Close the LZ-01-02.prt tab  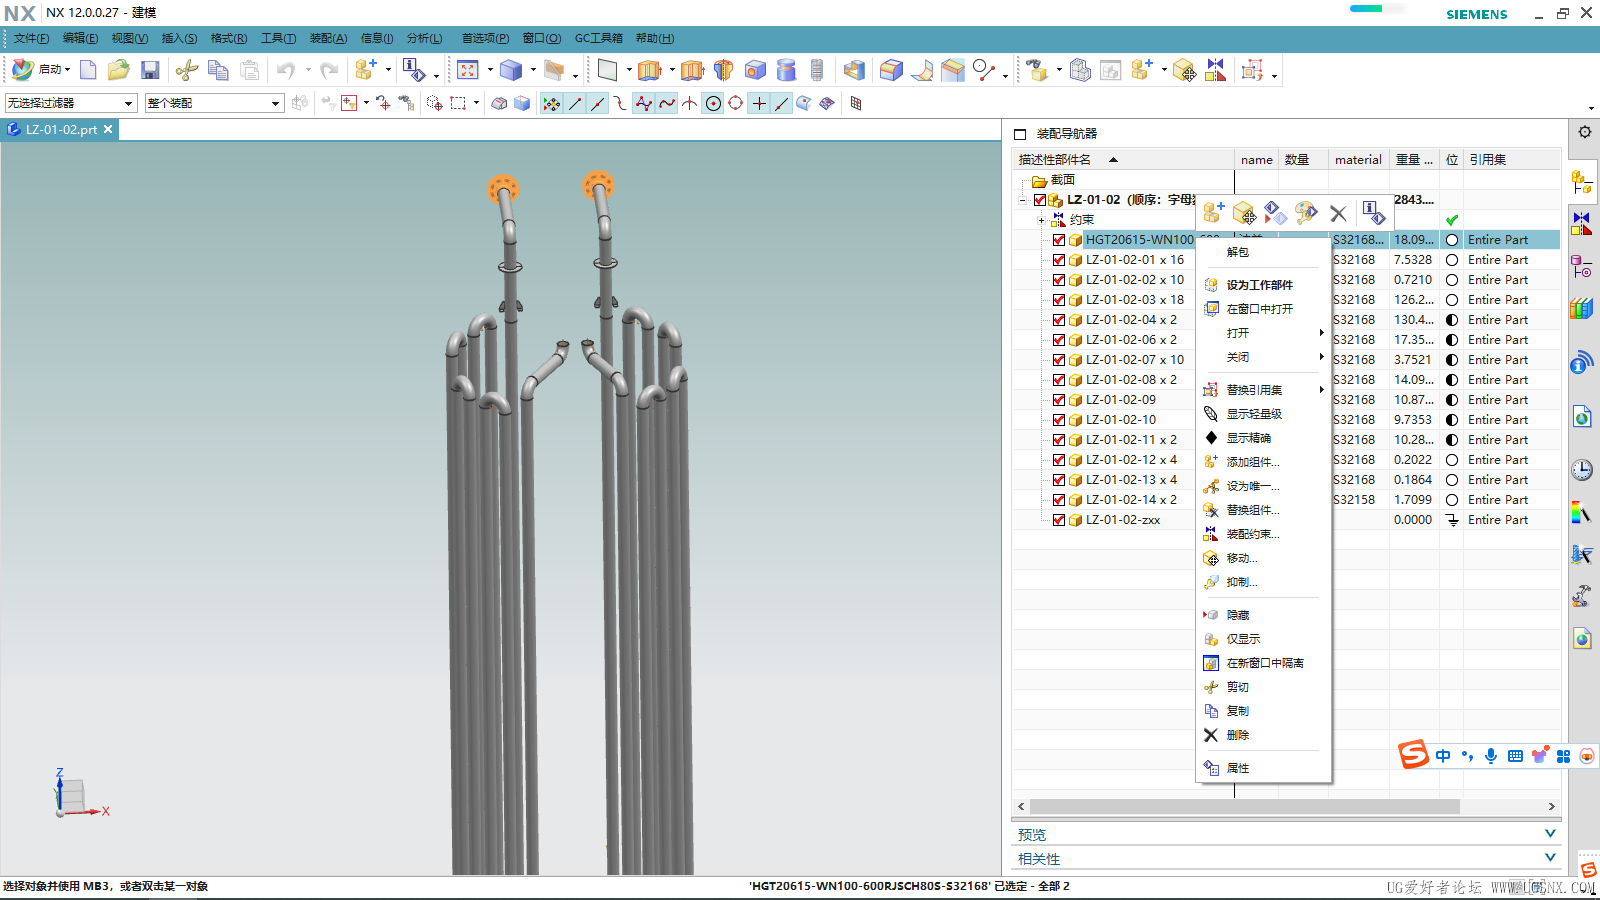click(x=108, y=130)
